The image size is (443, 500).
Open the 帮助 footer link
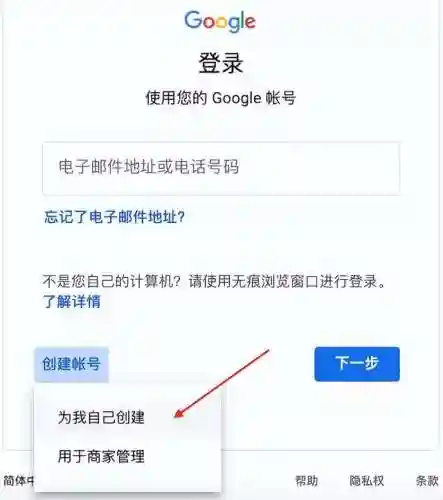307,481
